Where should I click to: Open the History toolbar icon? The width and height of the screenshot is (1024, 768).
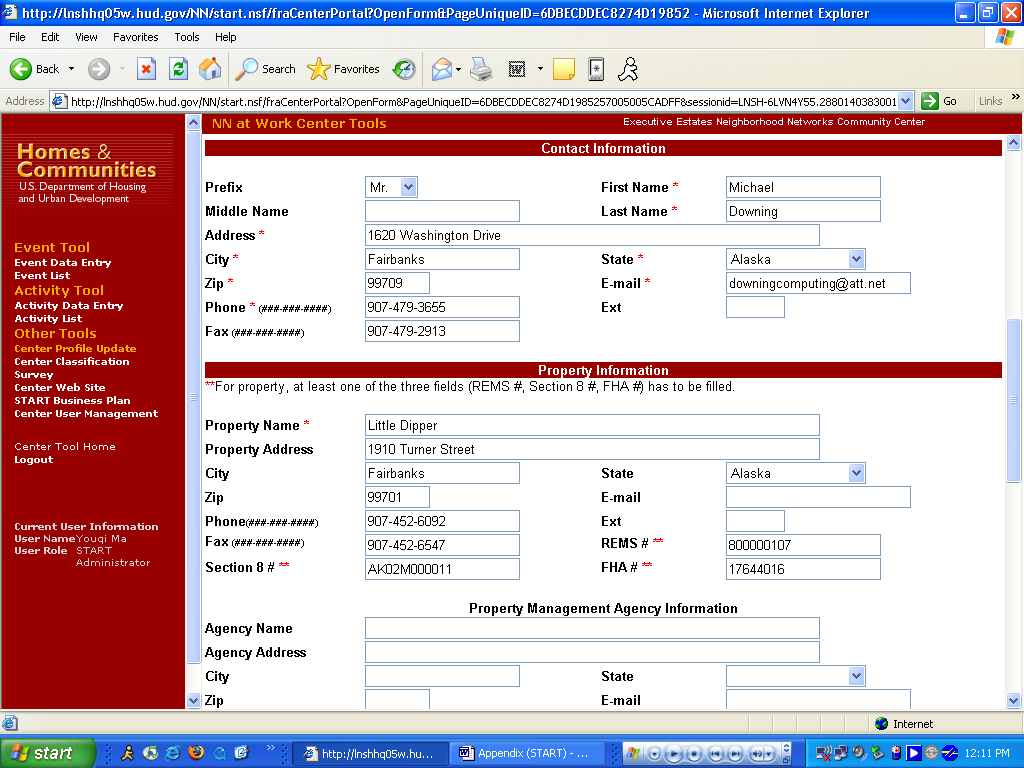404,69
